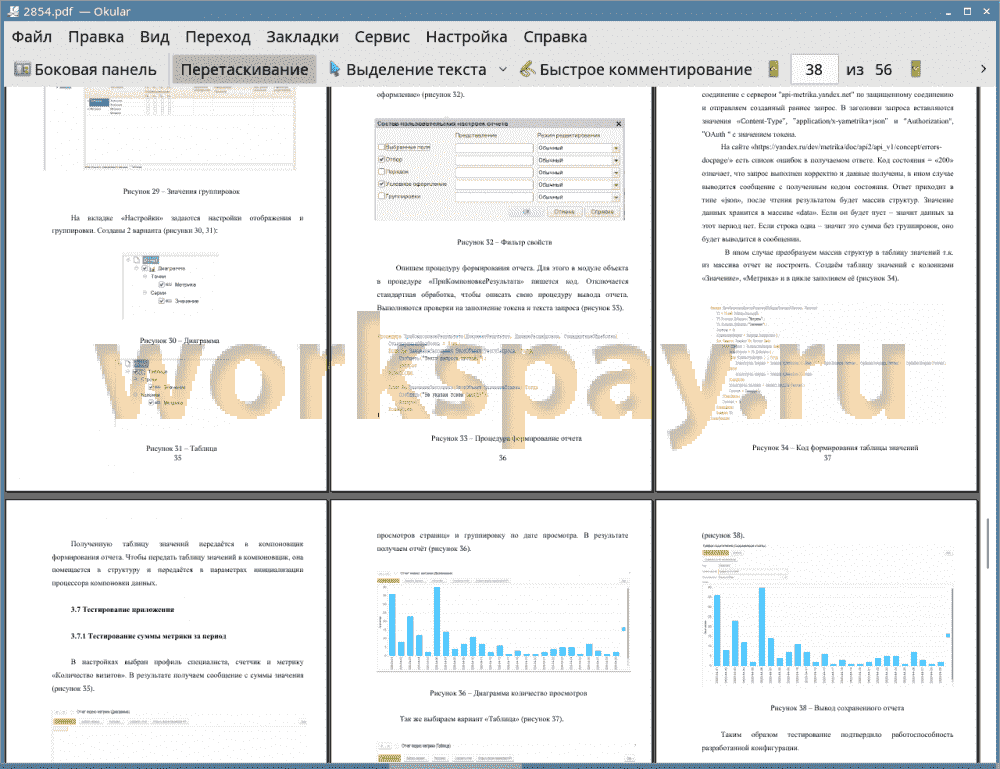Screen dimensions: 1000x769
Task: Click page 35 with Рисунок 30 – Диаграмма
Action: coord(166,289)
